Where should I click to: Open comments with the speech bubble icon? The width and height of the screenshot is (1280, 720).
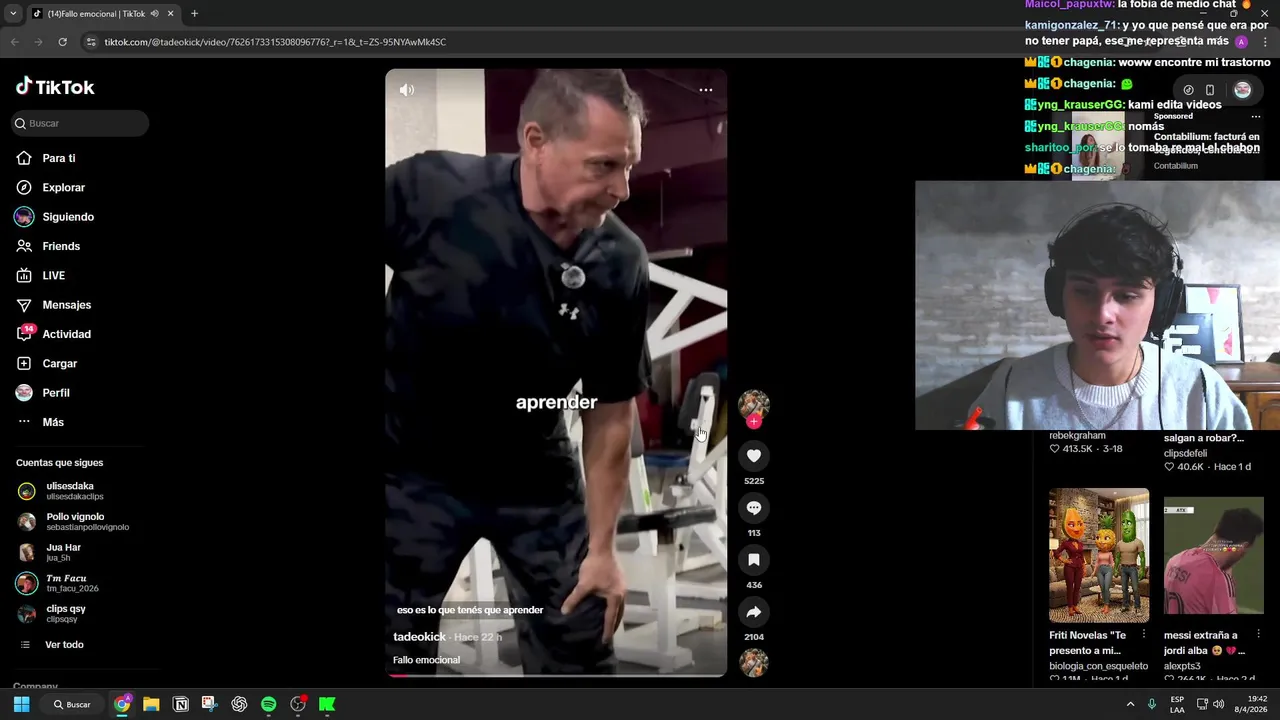point(754,508)
